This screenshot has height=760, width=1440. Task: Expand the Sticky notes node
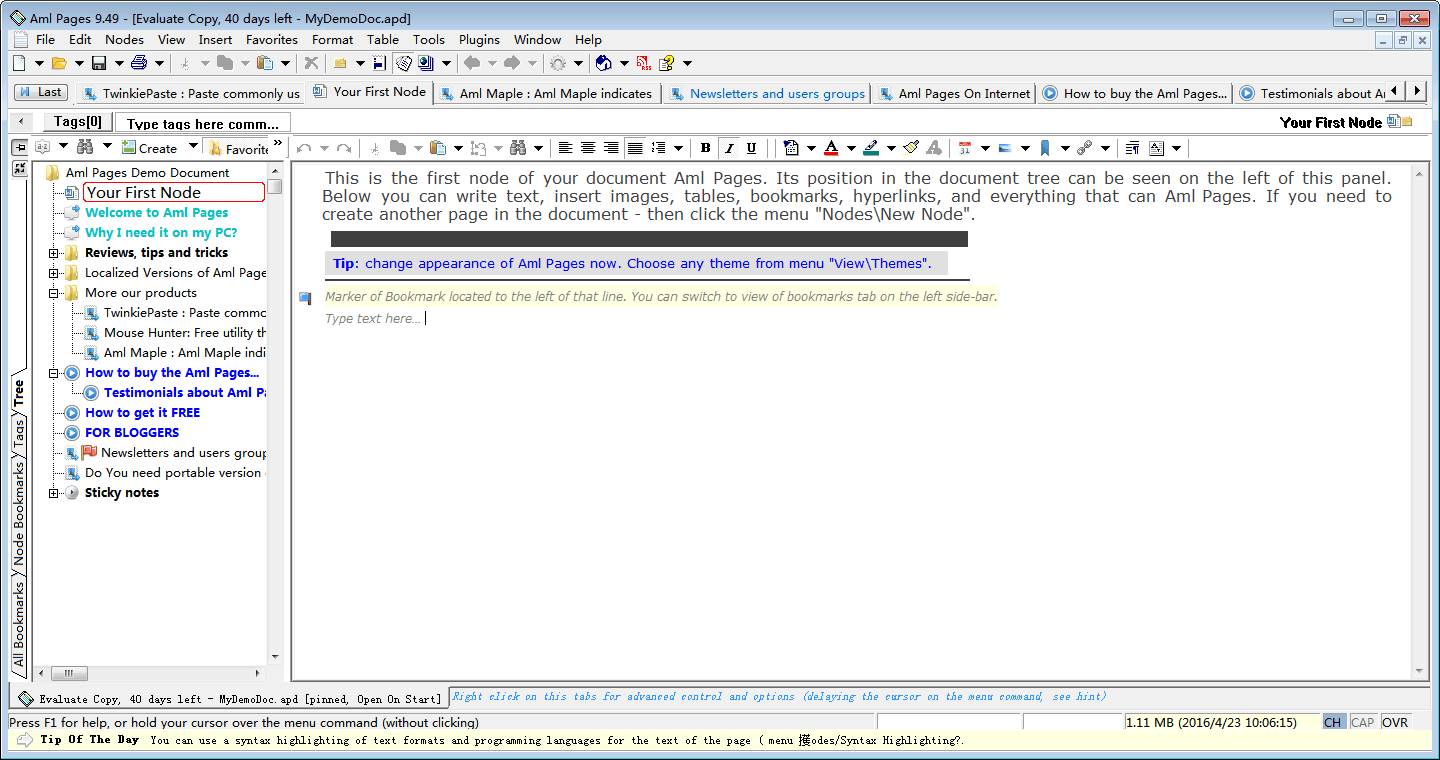54,493
